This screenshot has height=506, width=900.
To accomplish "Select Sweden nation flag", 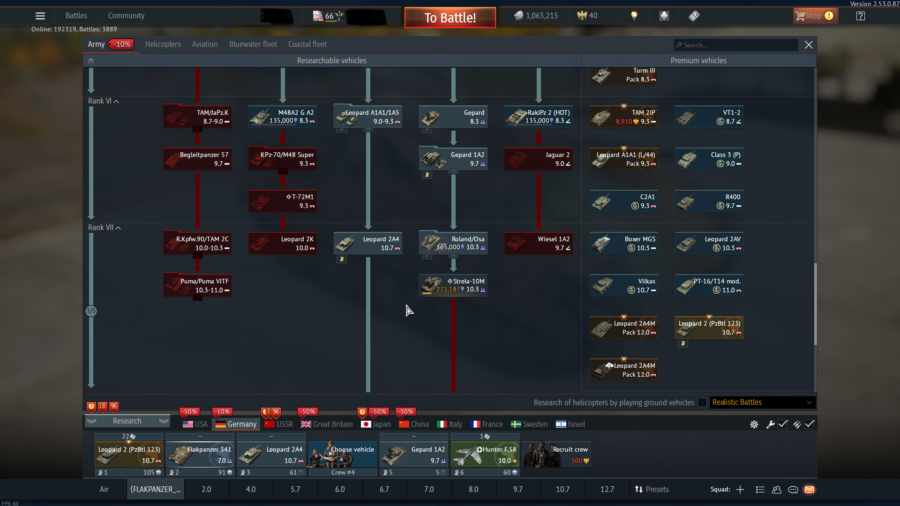I will tap(529, 424).
